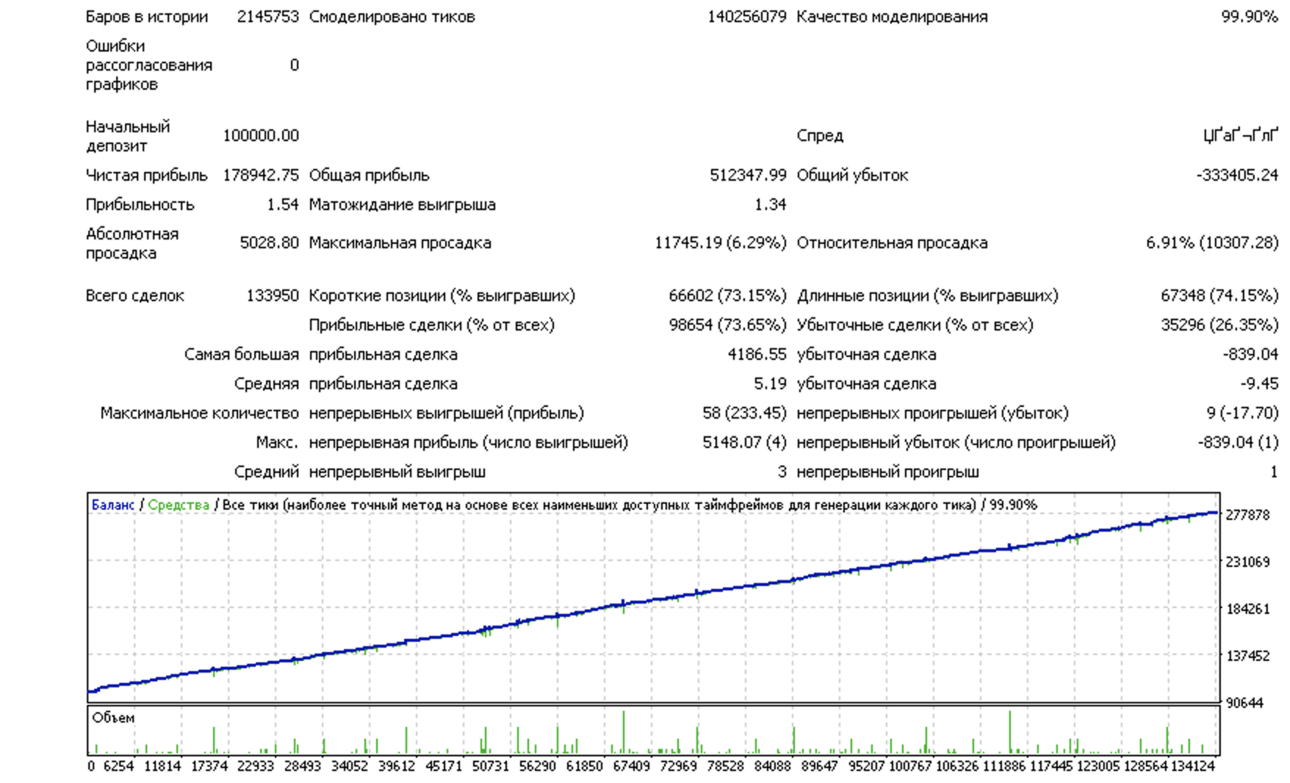This screenshot has height=783, width=1290.
Task: Click the relative drawdown value 6.91% (10307.28)
Action: tap(1212, 243)
